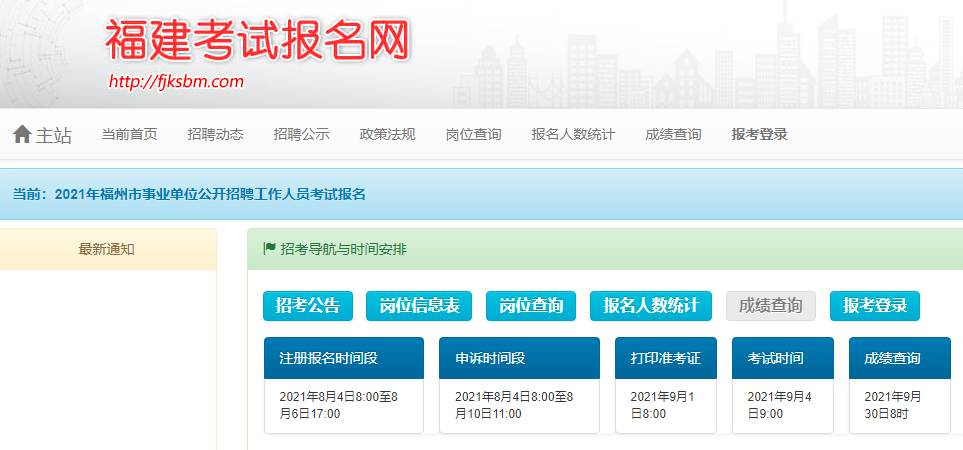The width and height of the screenshot is (963, 450).
Task: Click the blue 岗位查询 button
Action: 531,306
